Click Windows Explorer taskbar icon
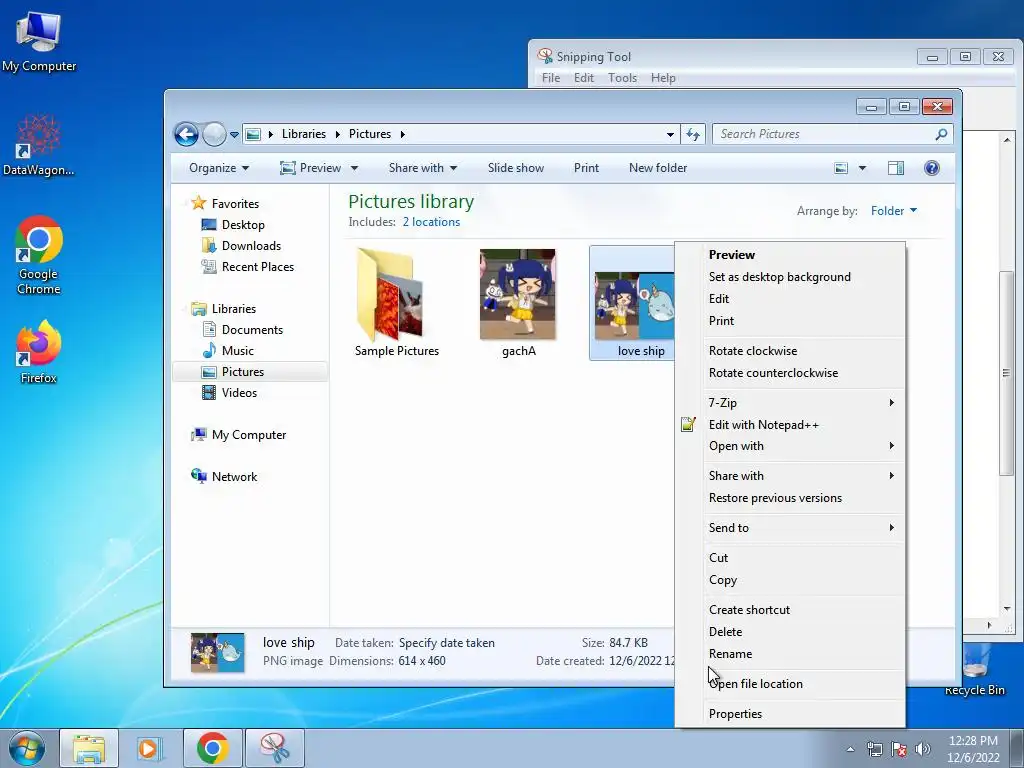The image size is (1024, 768). pos(89,748)
